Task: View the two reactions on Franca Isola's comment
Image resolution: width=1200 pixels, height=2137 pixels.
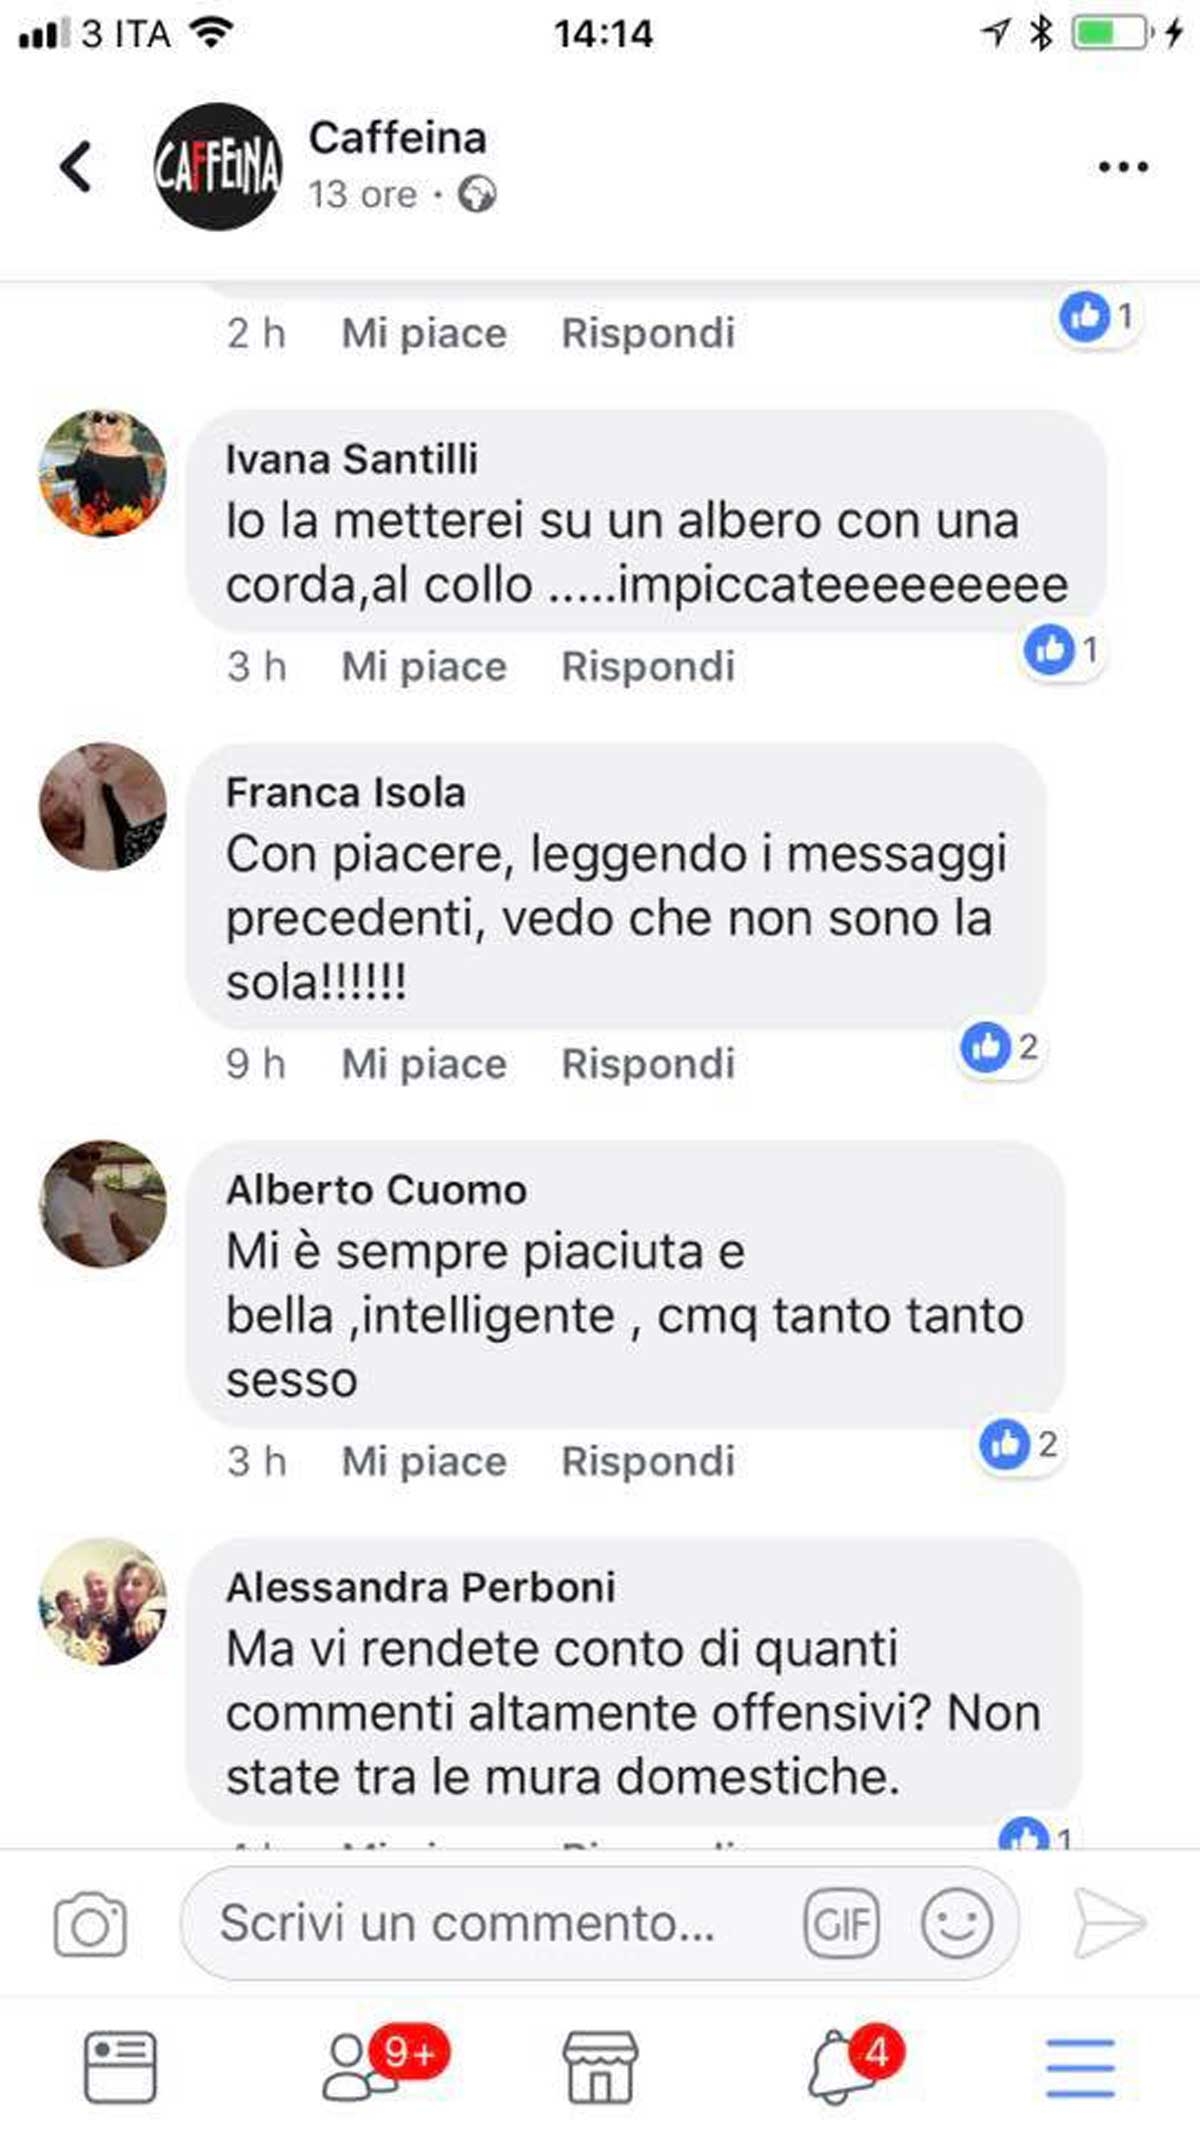Action: [1001, 1048]
